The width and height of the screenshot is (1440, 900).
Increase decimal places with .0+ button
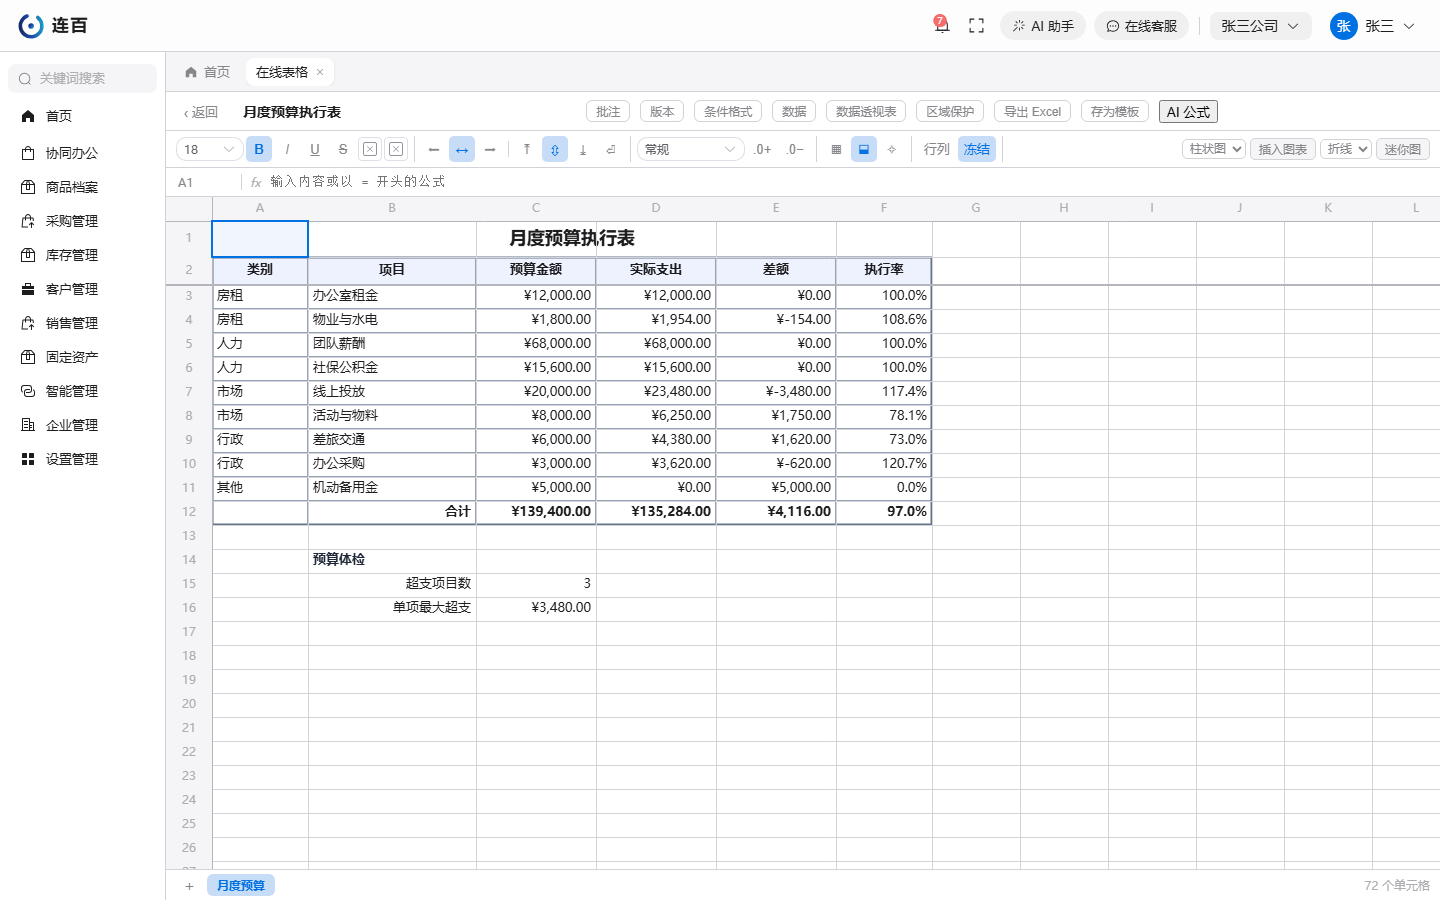[x=763, y=149]
